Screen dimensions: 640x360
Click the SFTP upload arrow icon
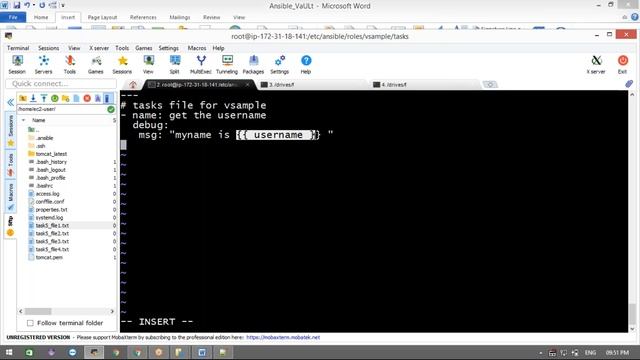tap(44, 98)
